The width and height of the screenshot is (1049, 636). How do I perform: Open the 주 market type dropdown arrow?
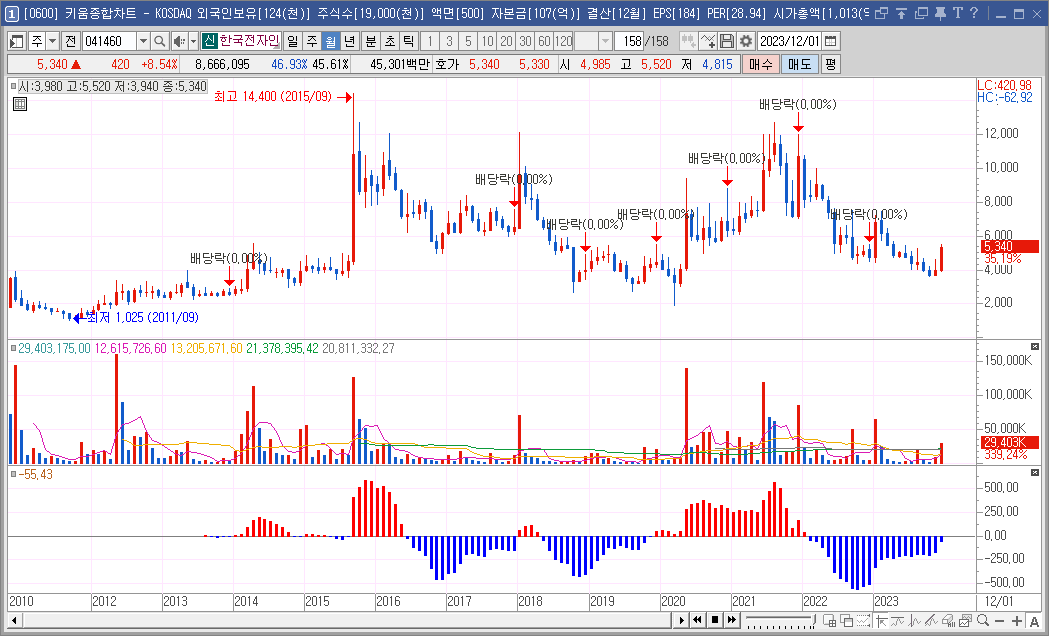(52, 41)
